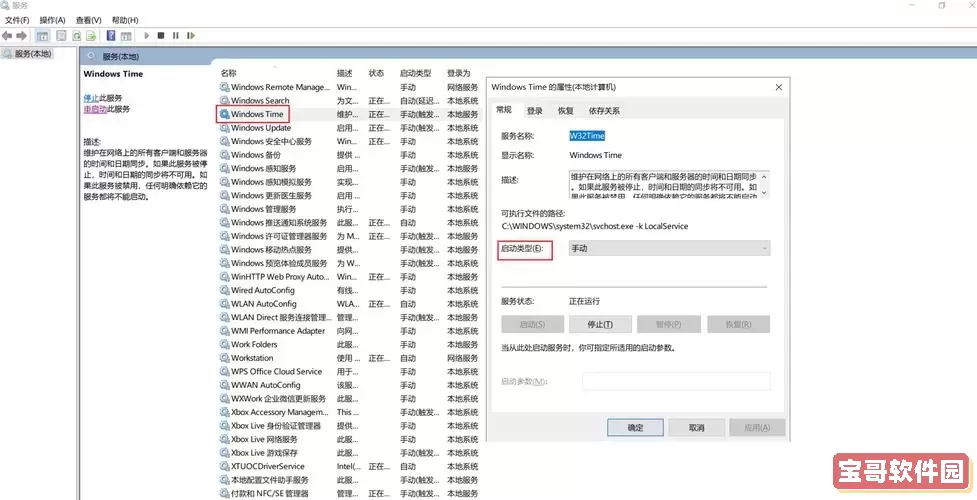This screenshot has height=500, width=977.
Task: Click the Back arrow toolbar icon
Action: pos(7,36)
